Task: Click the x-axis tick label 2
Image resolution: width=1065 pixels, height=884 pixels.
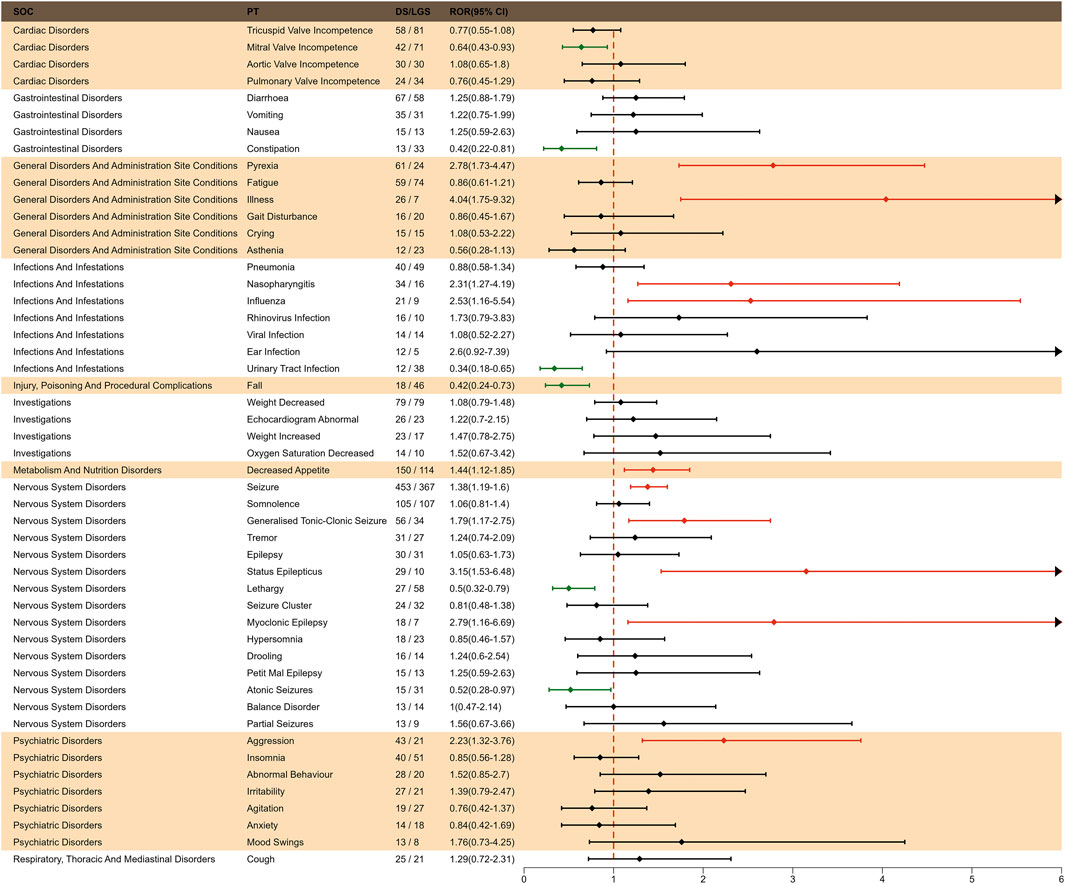Action: (x=703, y=879)
